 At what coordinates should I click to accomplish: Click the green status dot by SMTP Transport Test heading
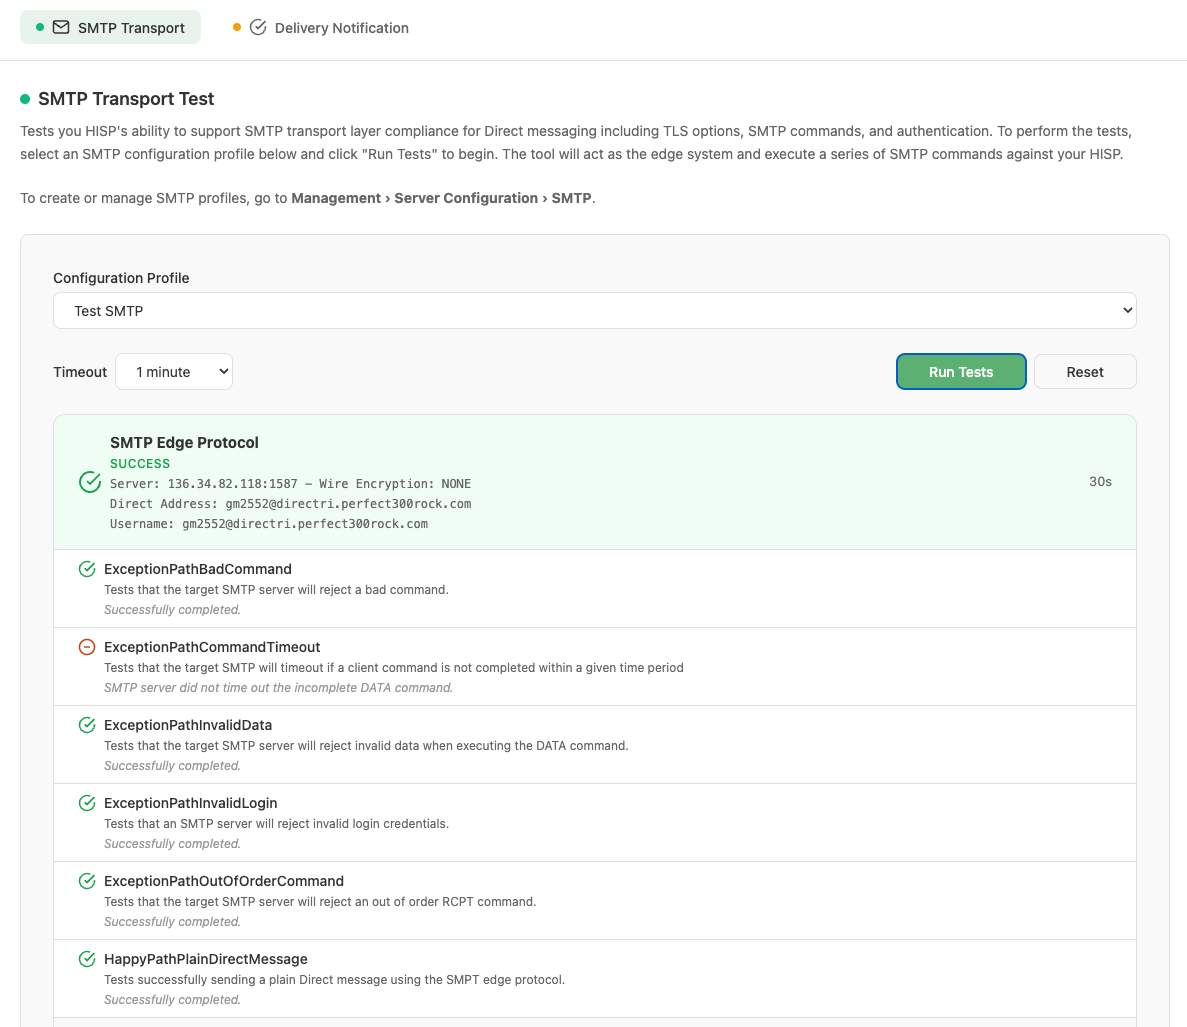click(25, 99)
